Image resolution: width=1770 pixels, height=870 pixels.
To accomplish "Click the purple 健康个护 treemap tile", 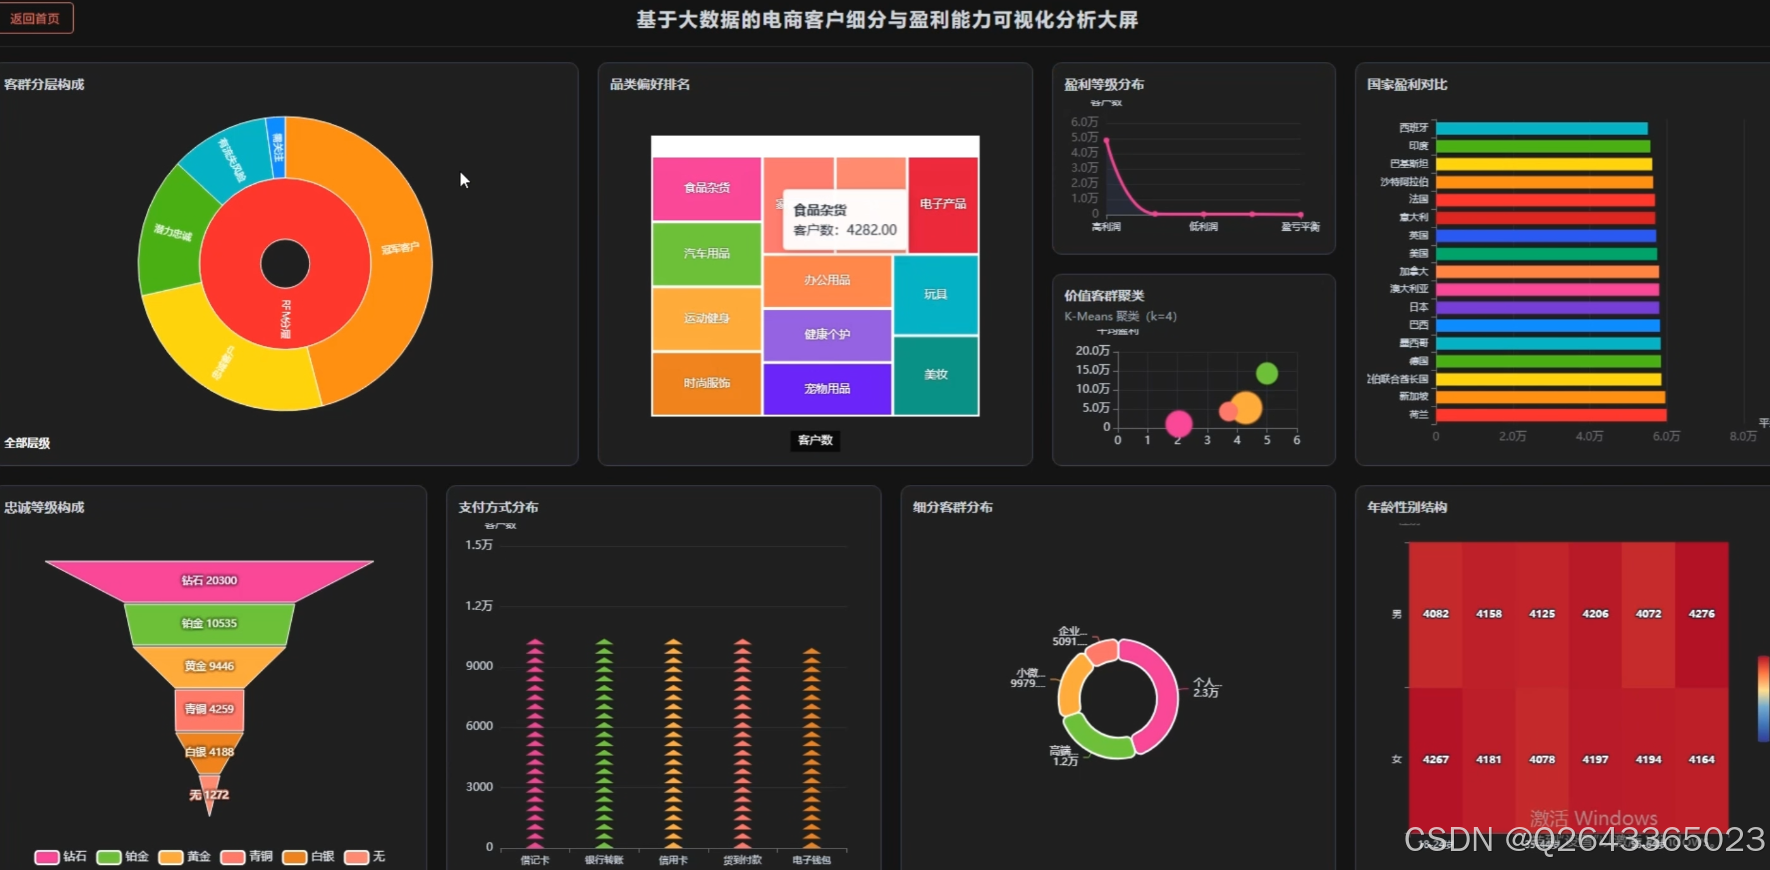I will coord(827,335).
